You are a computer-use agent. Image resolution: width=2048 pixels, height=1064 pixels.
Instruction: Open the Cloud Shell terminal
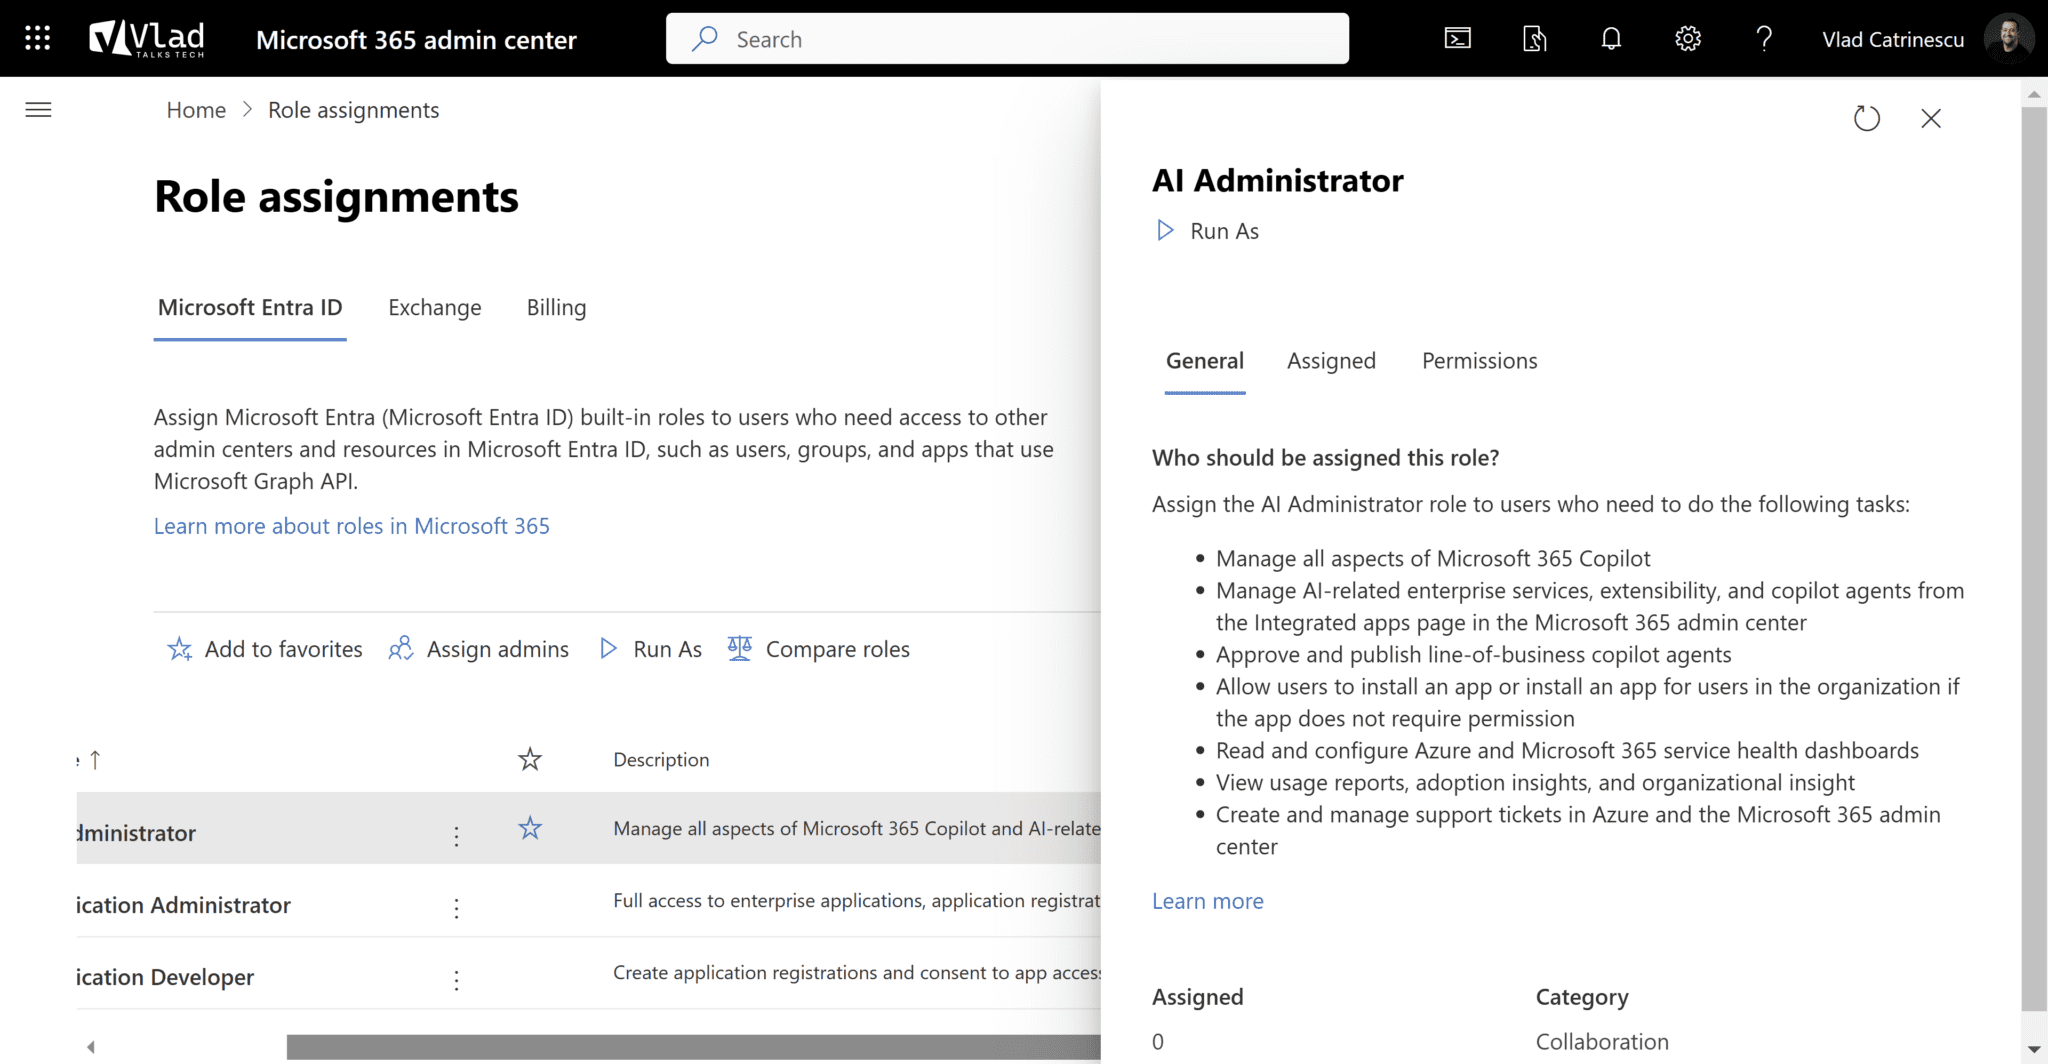1457,38
